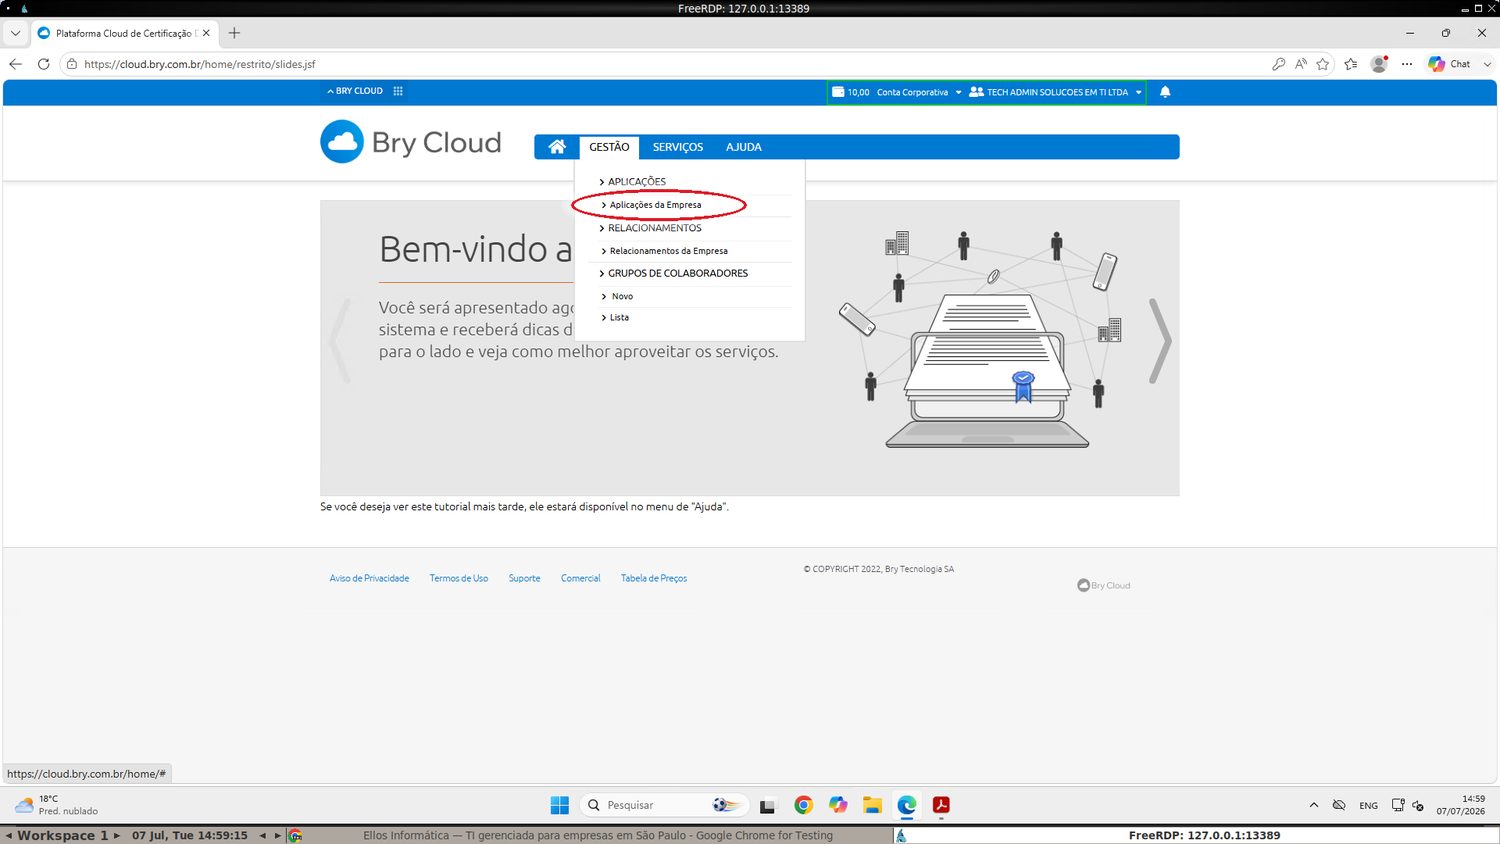Open the notifications bell
1500x844 pixels.
click(1165, 92)
